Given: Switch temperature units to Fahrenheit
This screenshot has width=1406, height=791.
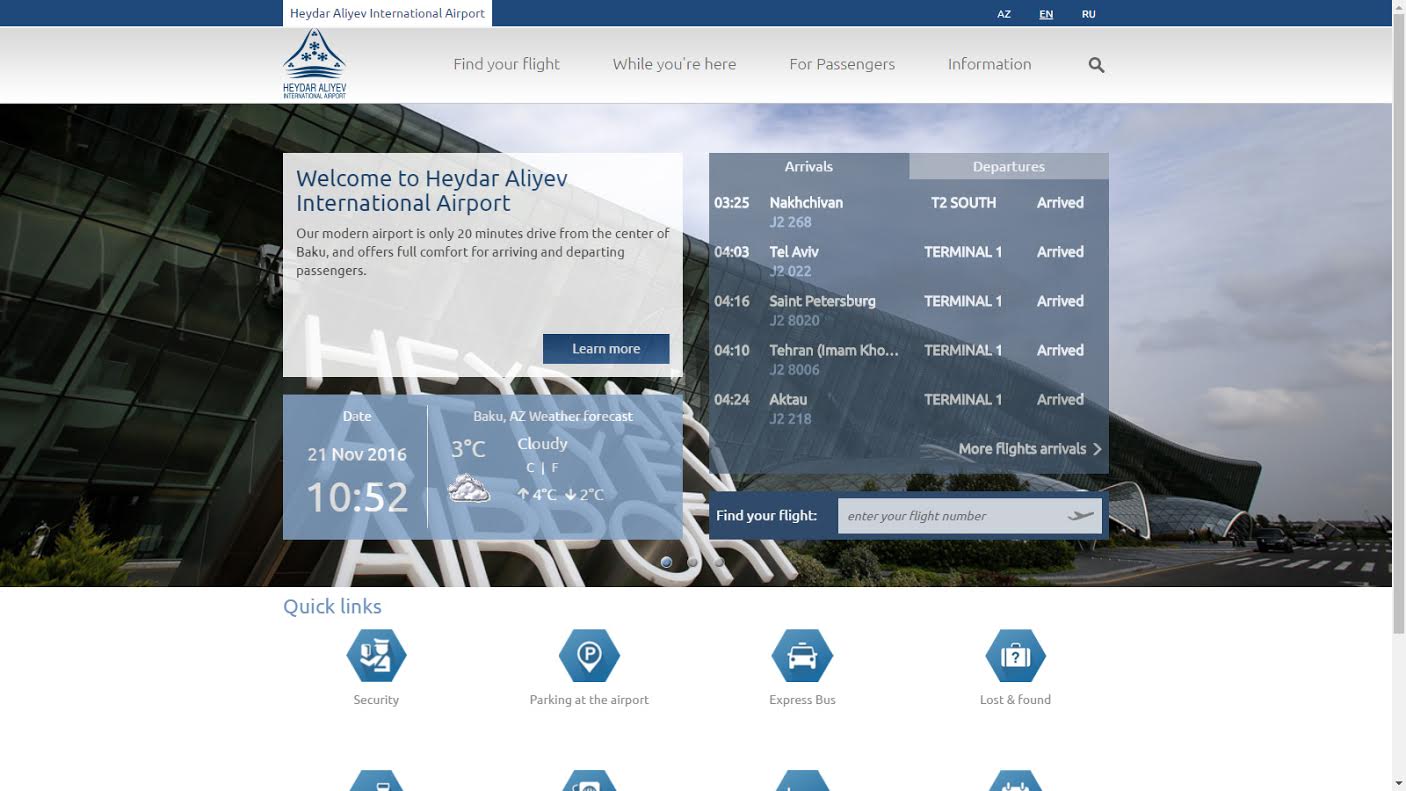Looking at the screenshot, I should 555,468.
